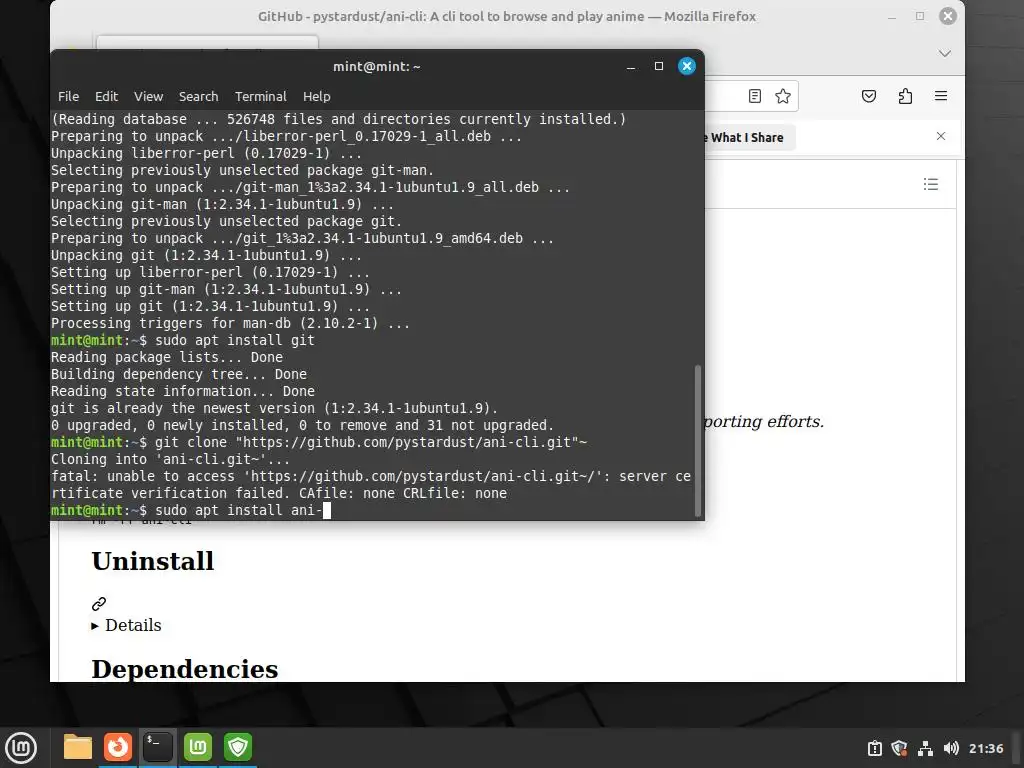Image resolution: width=1024 pixels, height=768 pixels.
Task: Close the What I Share bar
Action: coord(940,136)
